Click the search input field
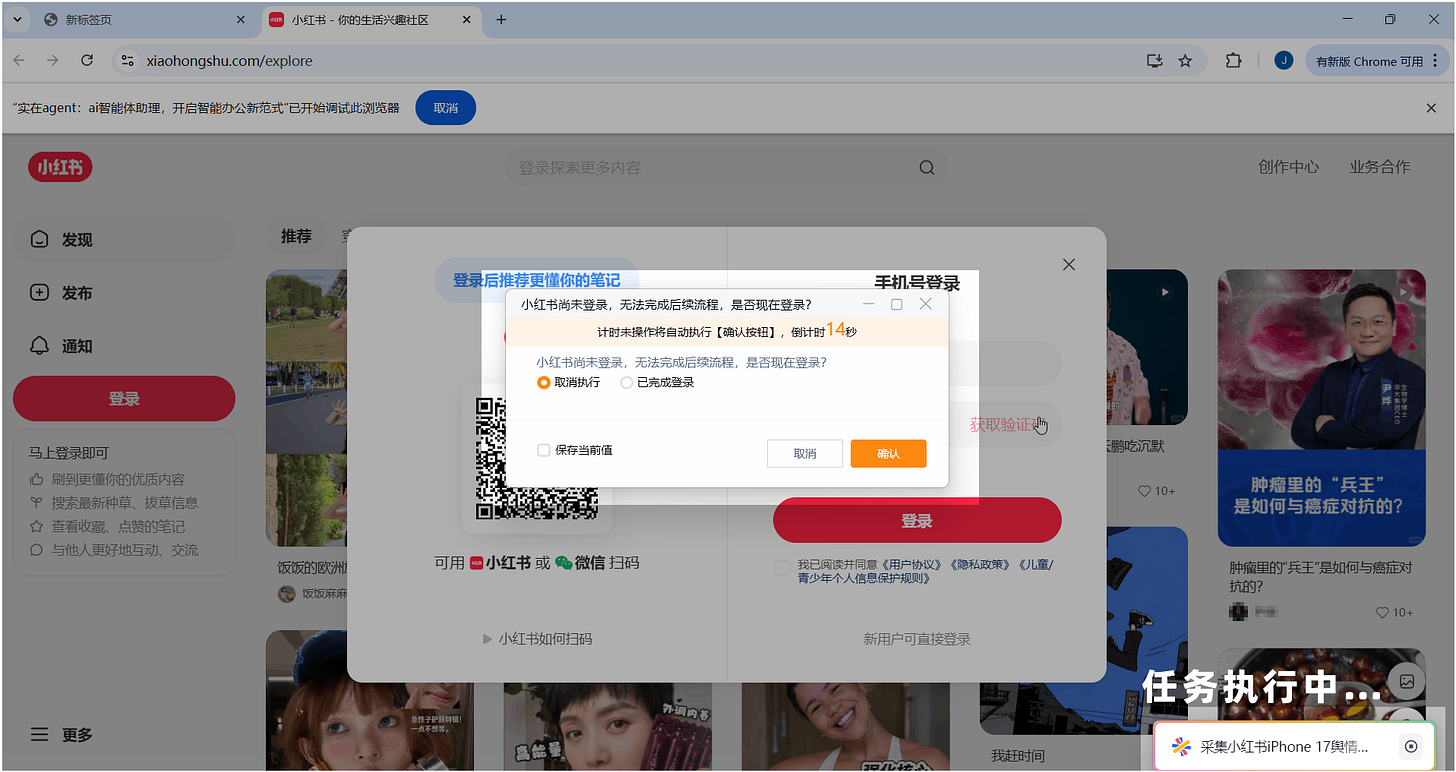 710,168
